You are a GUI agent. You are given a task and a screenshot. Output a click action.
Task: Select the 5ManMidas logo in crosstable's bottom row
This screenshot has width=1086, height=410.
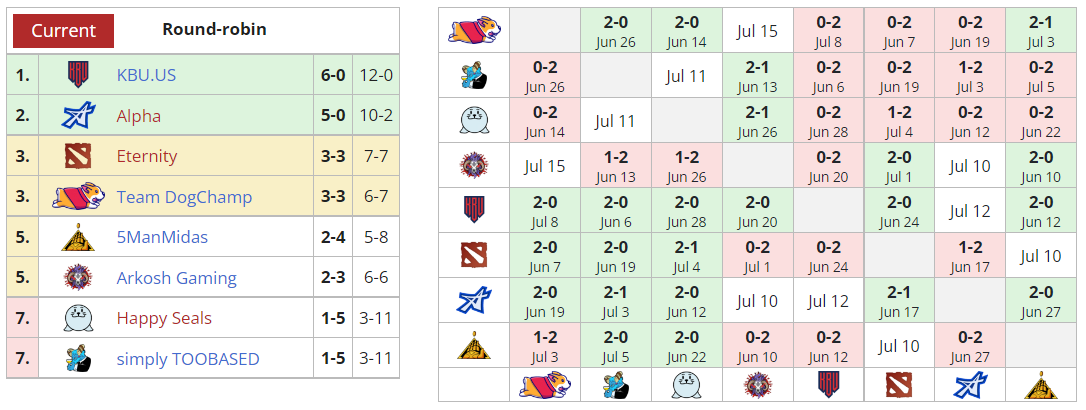point(1039,383)
